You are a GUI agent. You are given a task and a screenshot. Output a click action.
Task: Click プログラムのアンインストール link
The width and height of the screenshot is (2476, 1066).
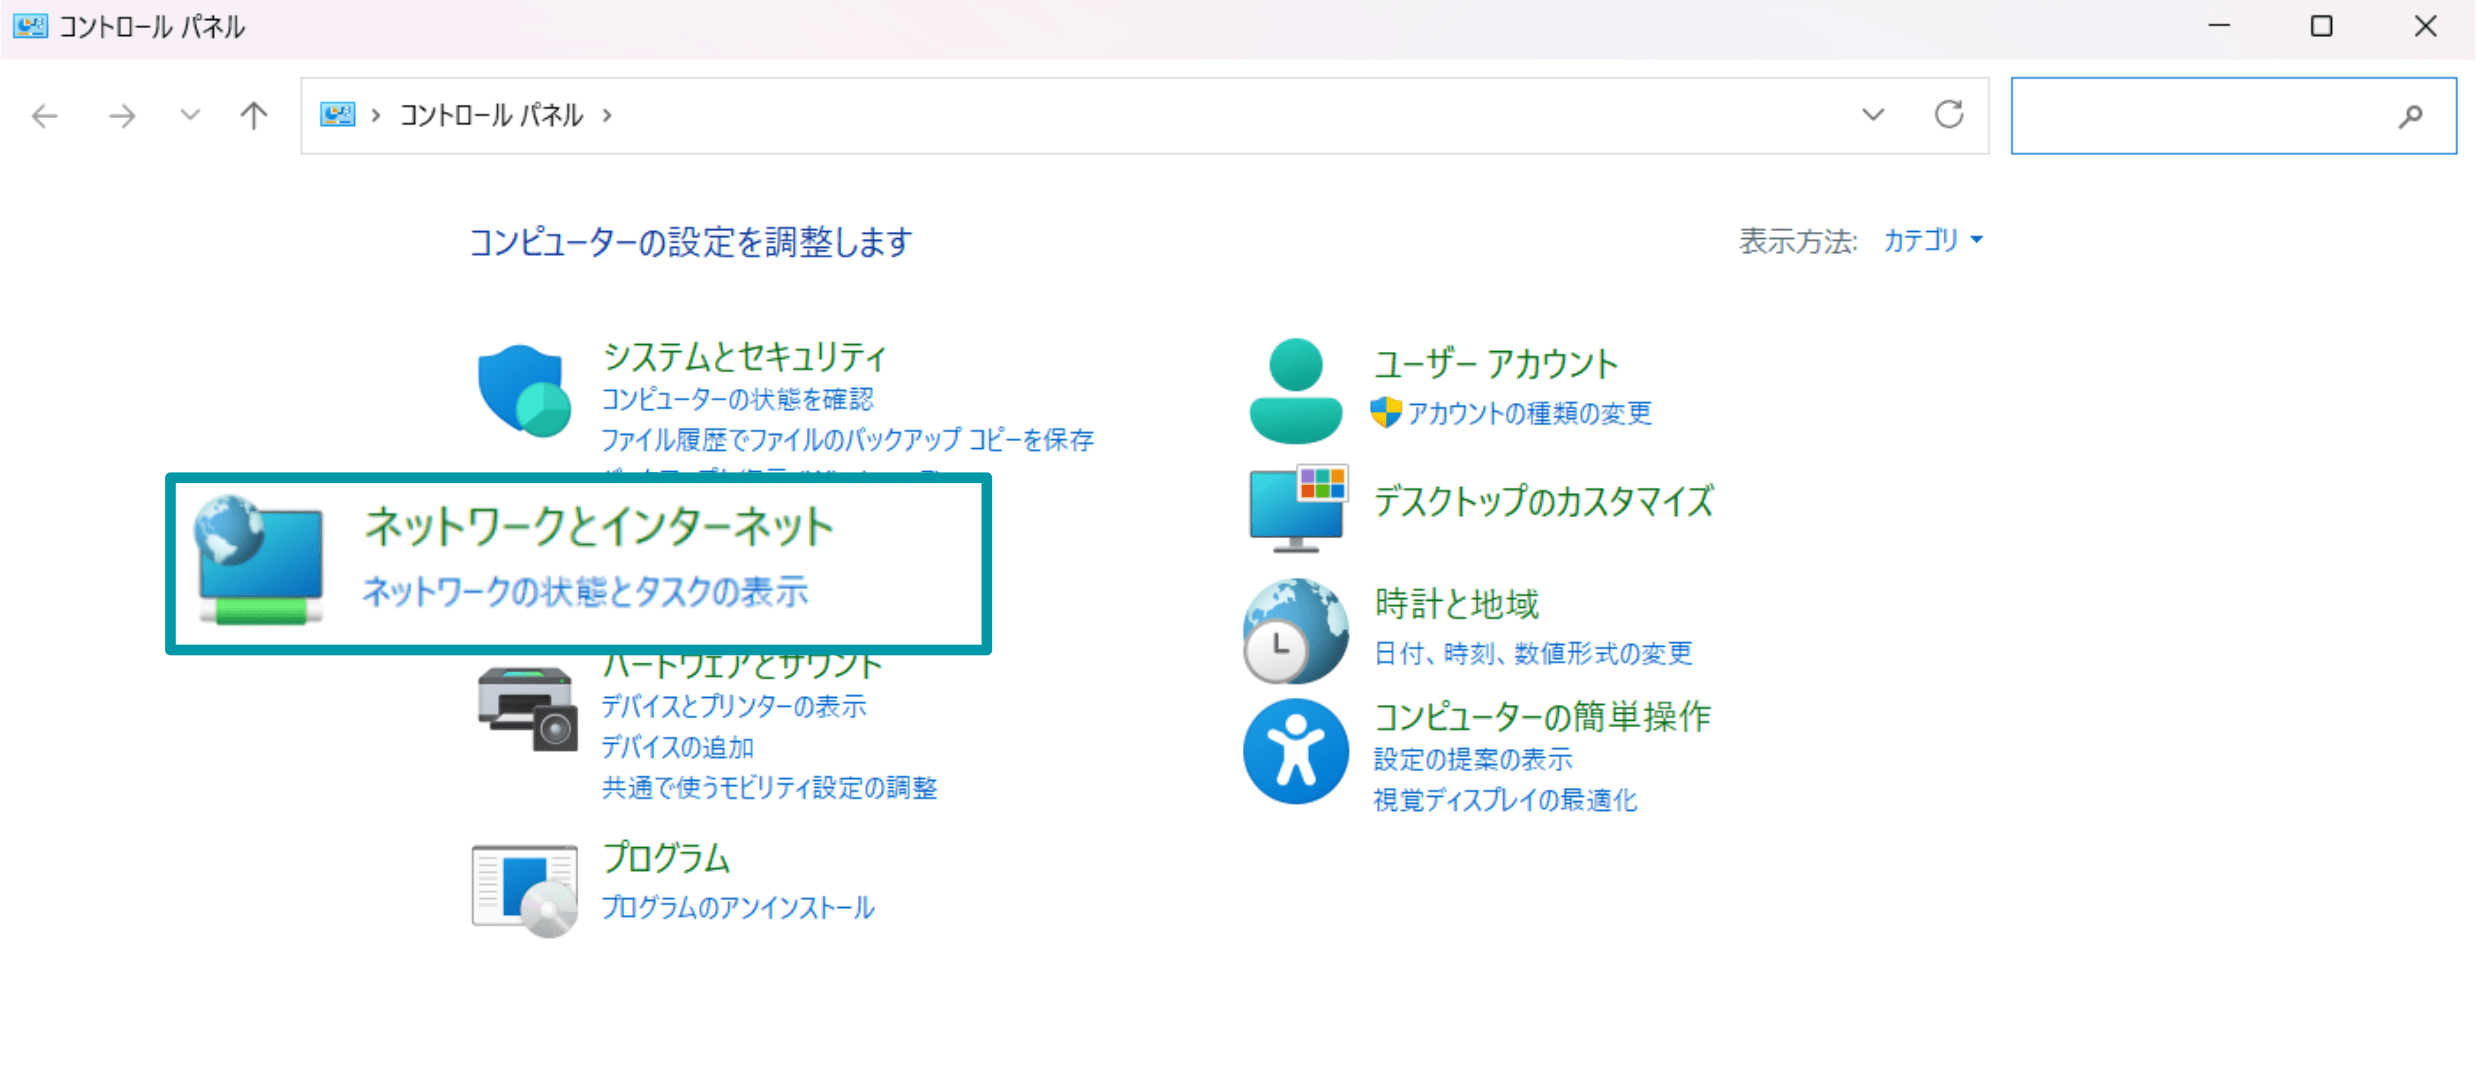[737, 908]
